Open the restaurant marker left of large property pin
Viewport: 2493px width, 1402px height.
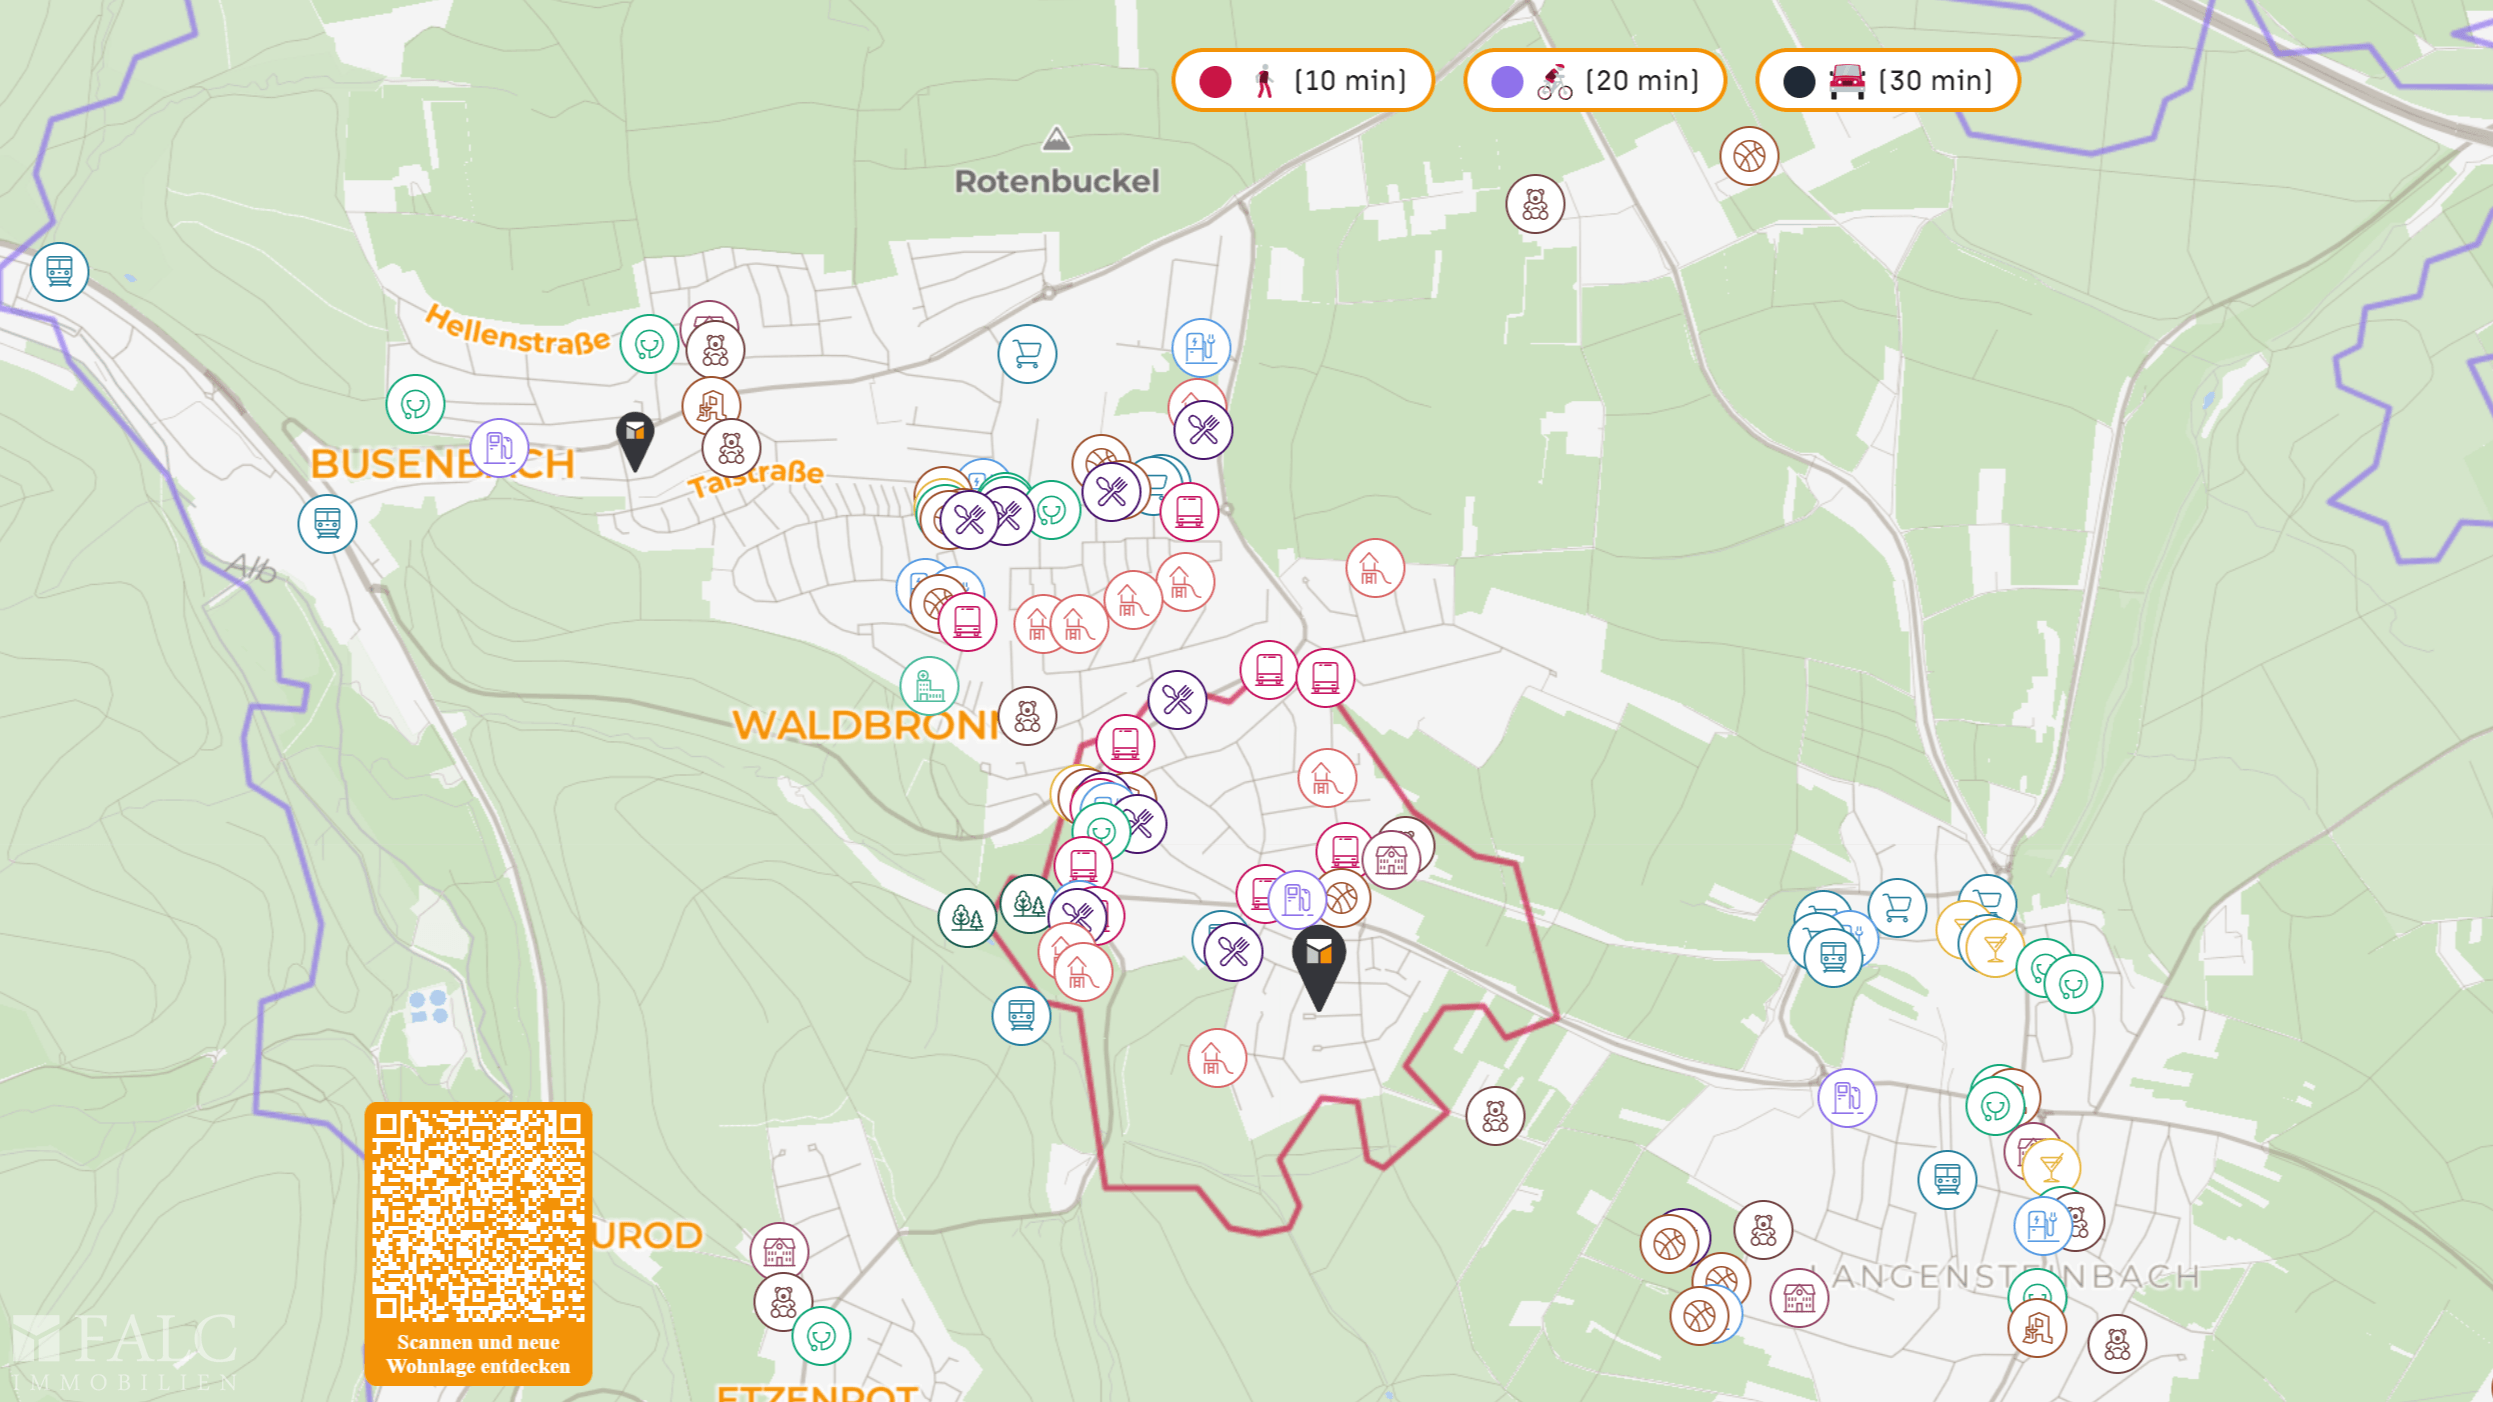coord(1233,951)
